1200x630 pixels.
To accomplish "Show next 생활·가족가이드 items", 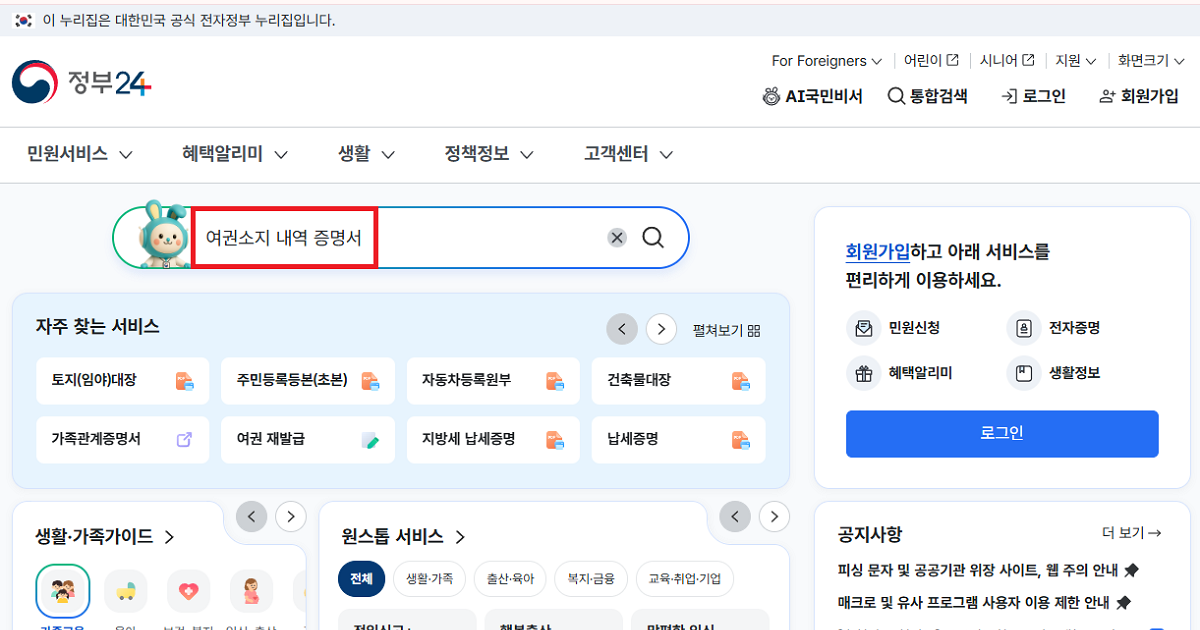I will tap(290, 517).
